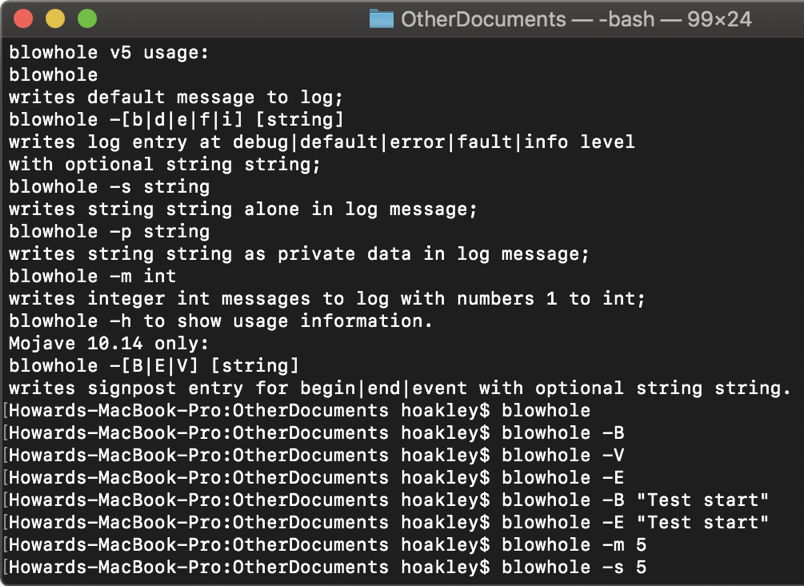Click the "writes default message to log;" line
The image size is (804, 586).
(176, 97)
